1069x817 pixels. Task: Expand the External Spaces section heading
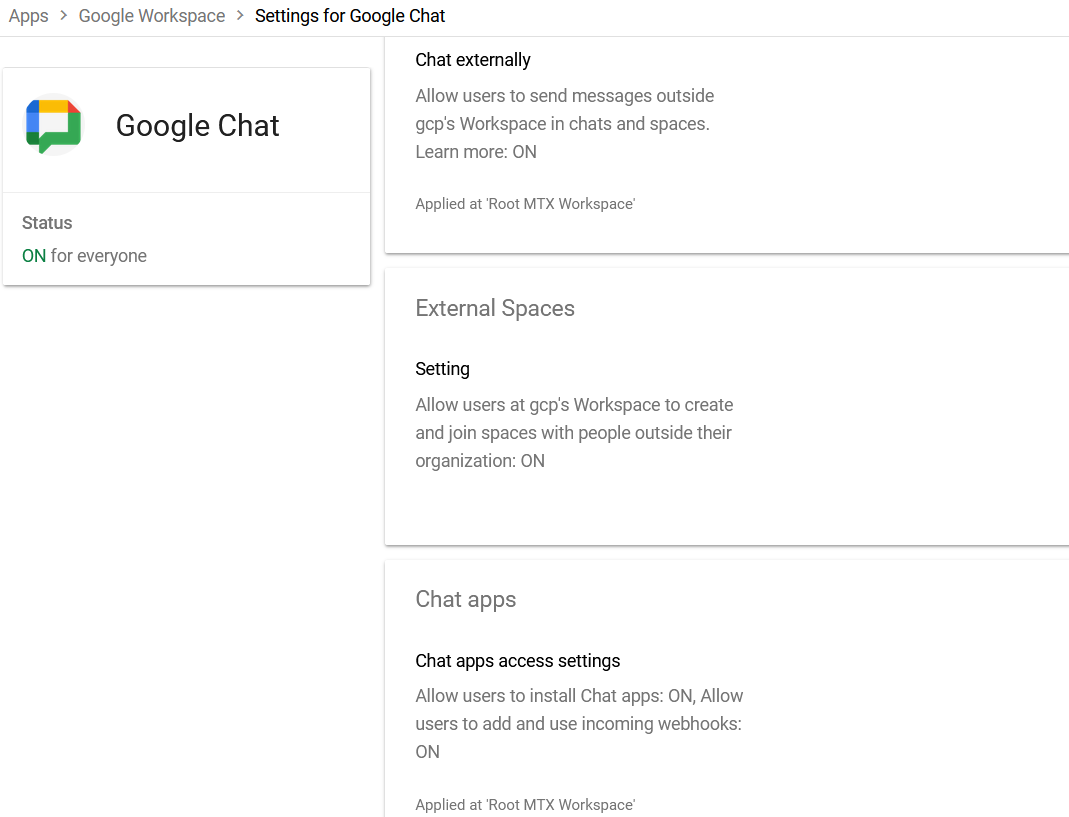495,308
